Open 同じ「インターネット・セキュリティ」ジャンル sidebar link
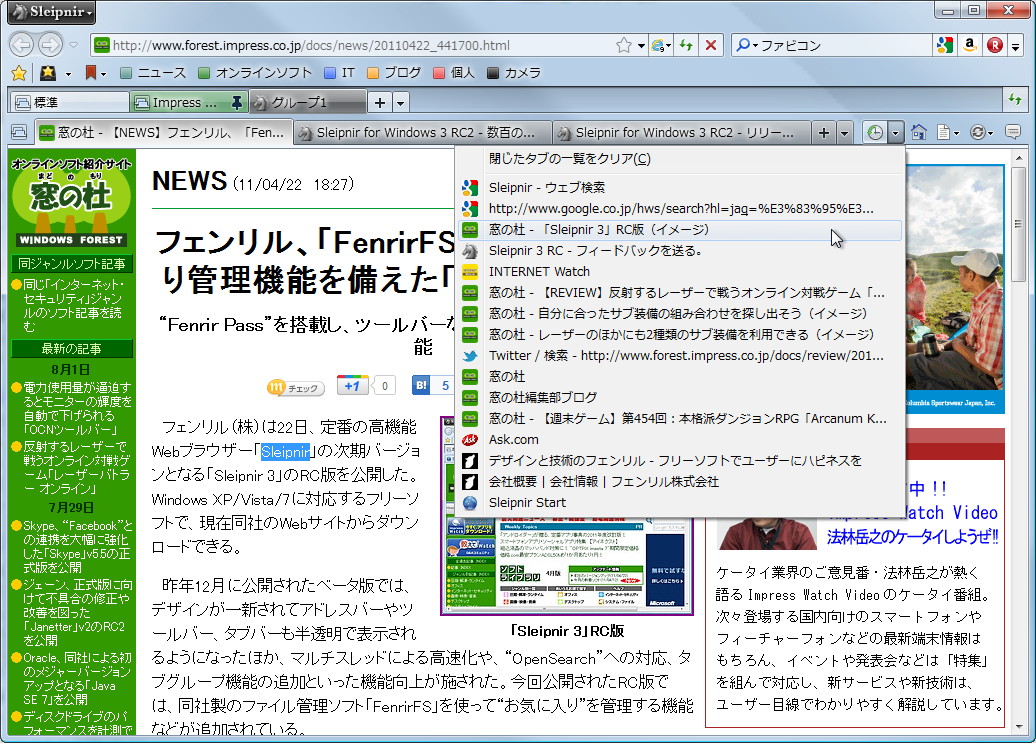Image resolution: width=1036 pixels, height=743 pixels. pos(73,305)
